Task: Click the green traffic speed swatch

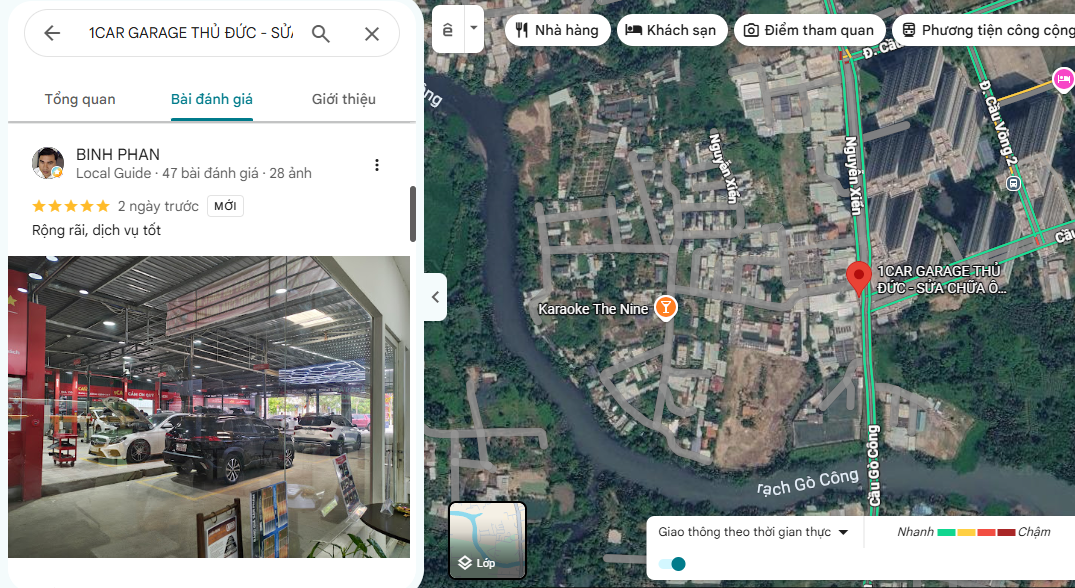Action: click(x=947, y=532)
